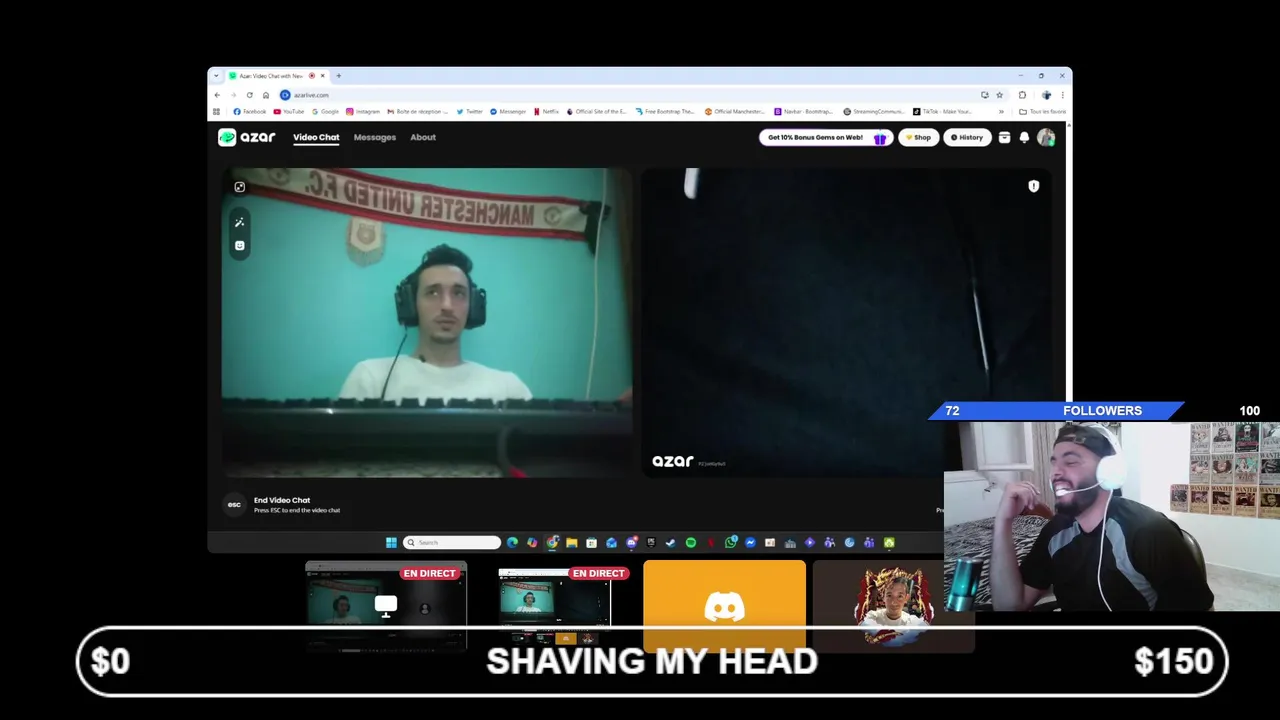1280x720 pixels.
Task: Open the Google bookmark
Action: tap(325, 112)
